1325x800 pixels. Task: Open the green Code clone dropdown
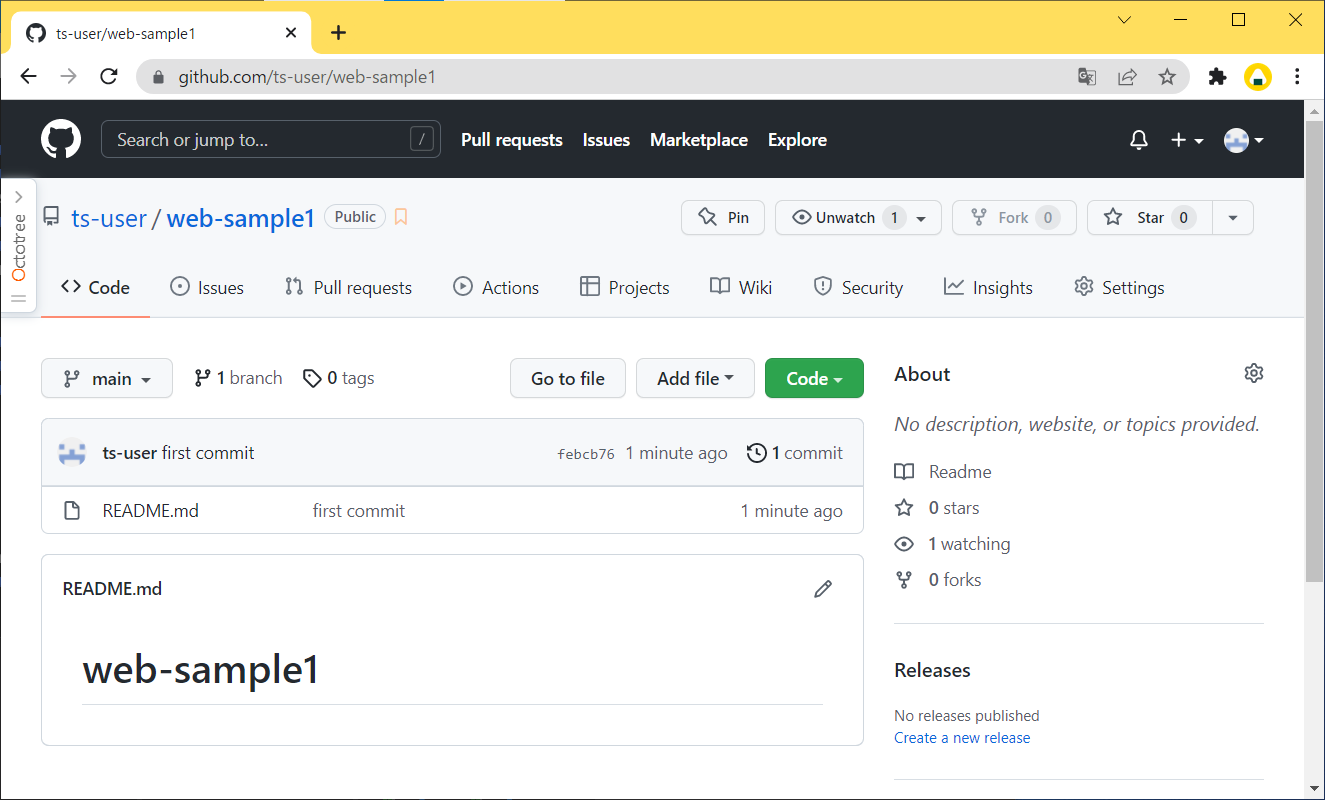point(814,378)
